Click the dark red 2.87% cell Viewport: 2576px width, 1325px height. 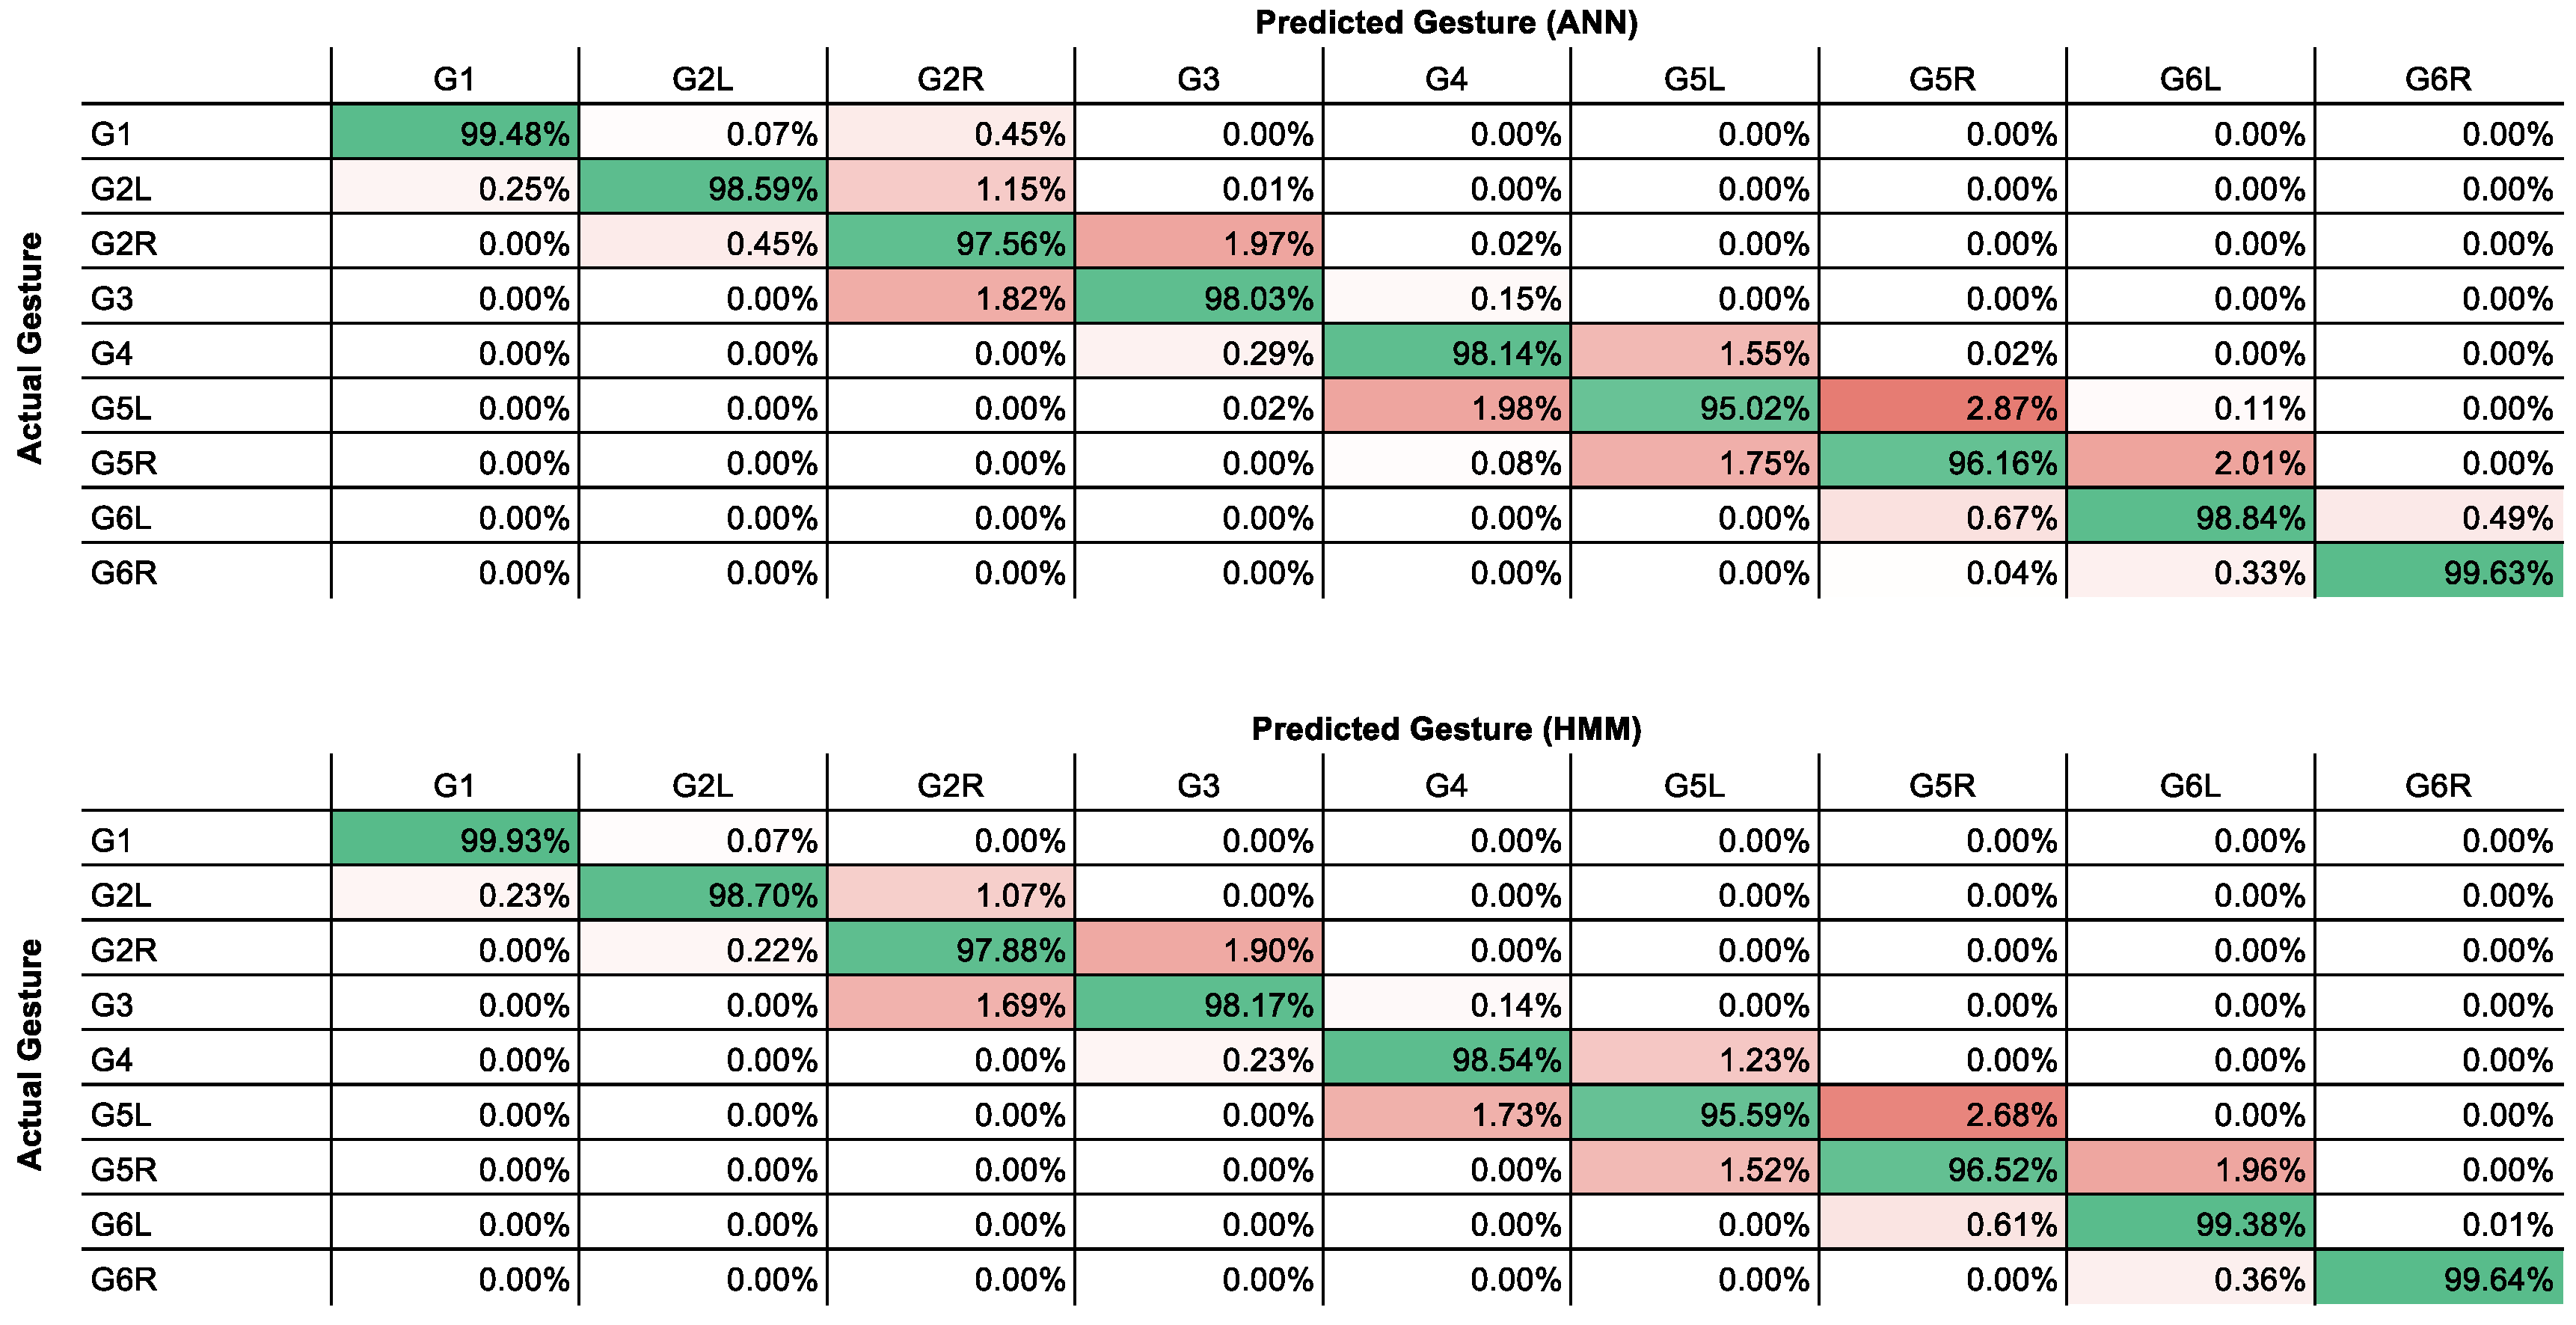[x=1942, y=407]
